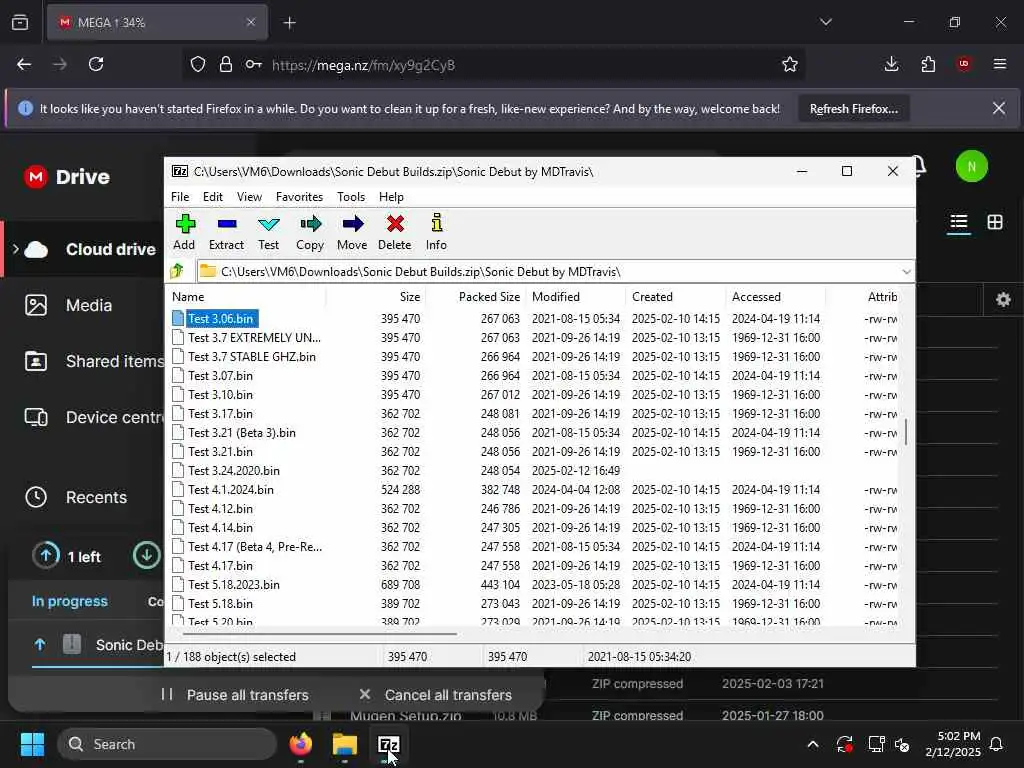Sort files by Size column header
This screenshot has width=1024, height=768.
click(376, 296)
